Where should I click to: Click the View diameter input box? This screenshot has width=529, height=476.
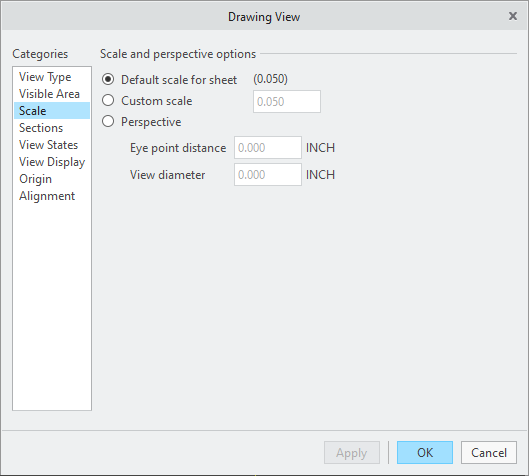[268, 174]
